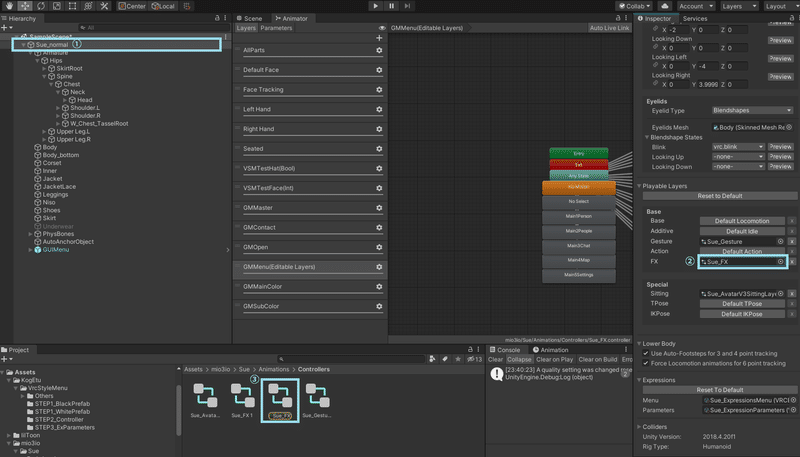Open settings gear for Left Hand layer
Image resolution: width=800 pixels, height=457 pixels.
click(379, 109)
